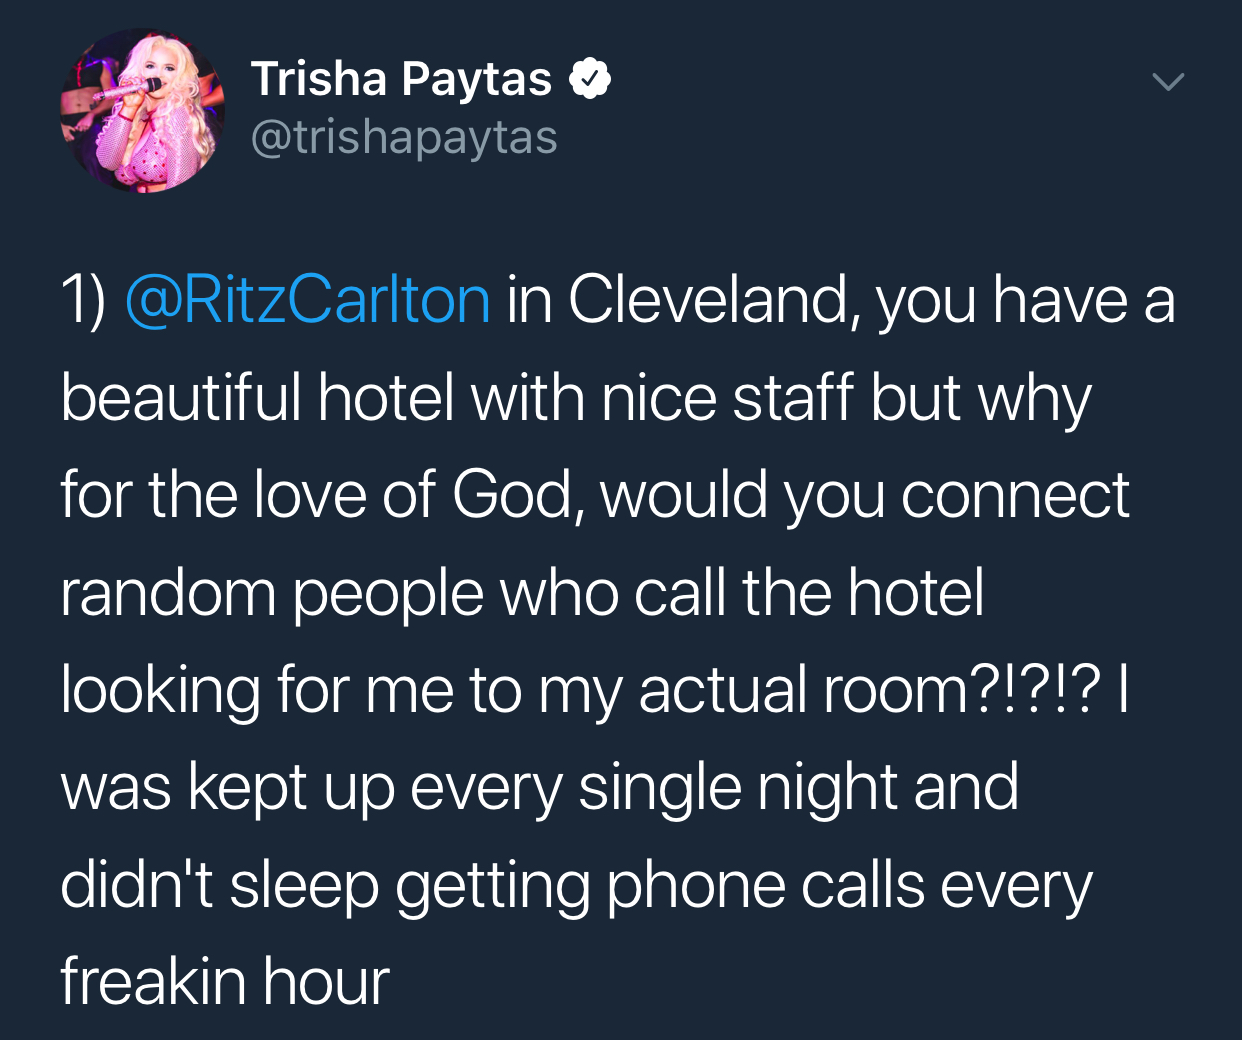Click the "1)" numbering in the tweet

82,300
